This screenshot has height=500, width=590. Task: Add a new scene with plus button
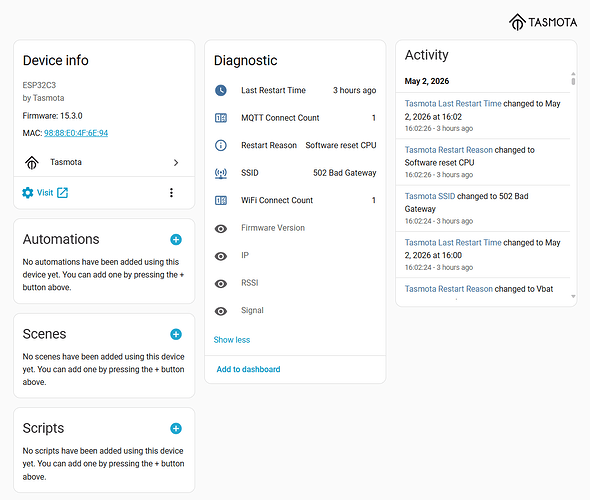point(176,334)
